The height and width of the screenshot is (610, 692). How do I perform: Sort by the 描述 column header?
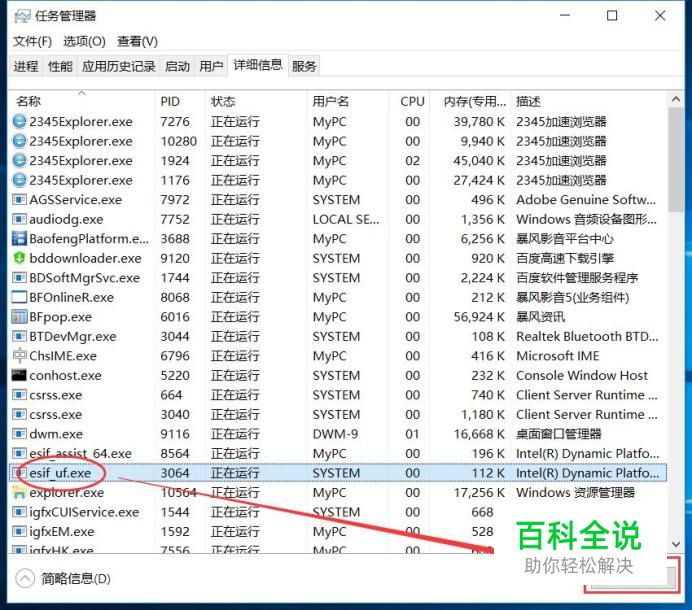589,101
